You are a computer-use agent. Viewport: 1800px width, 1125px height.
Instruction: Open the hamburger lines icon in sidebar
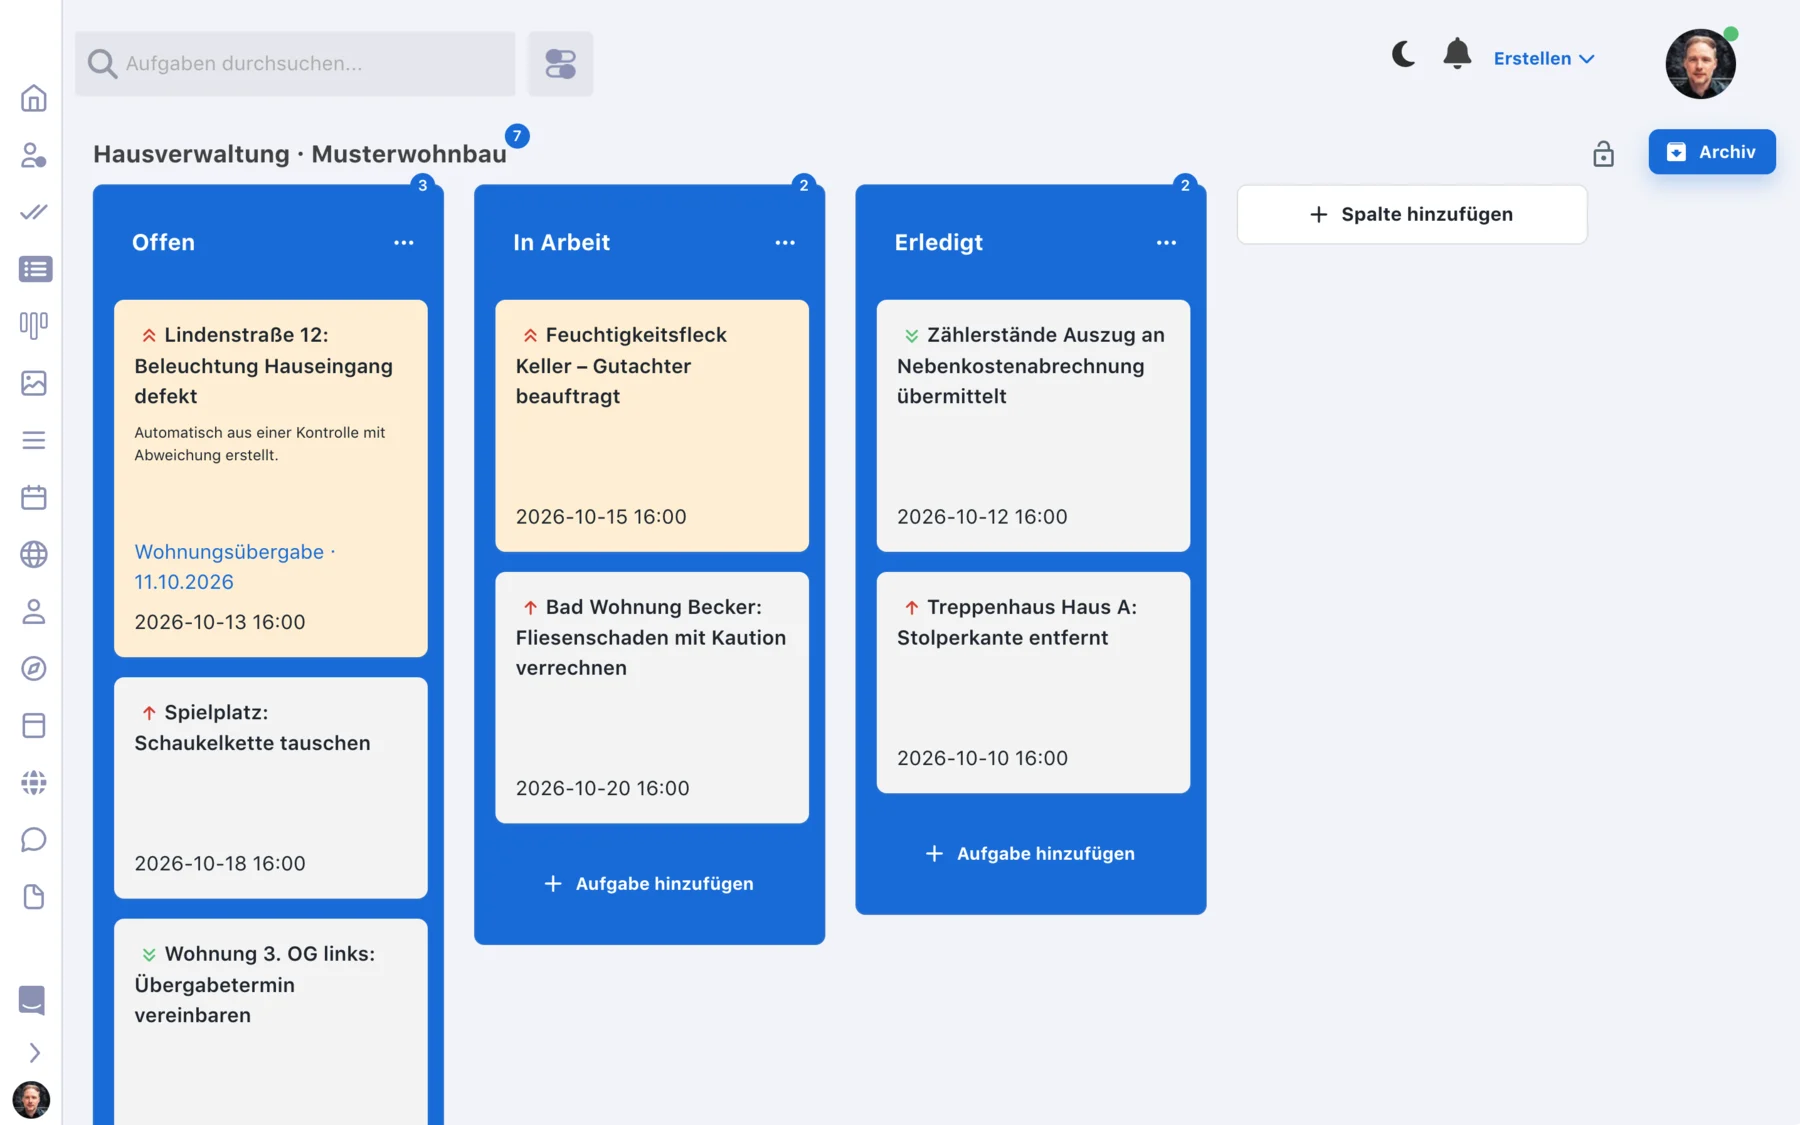34,440
